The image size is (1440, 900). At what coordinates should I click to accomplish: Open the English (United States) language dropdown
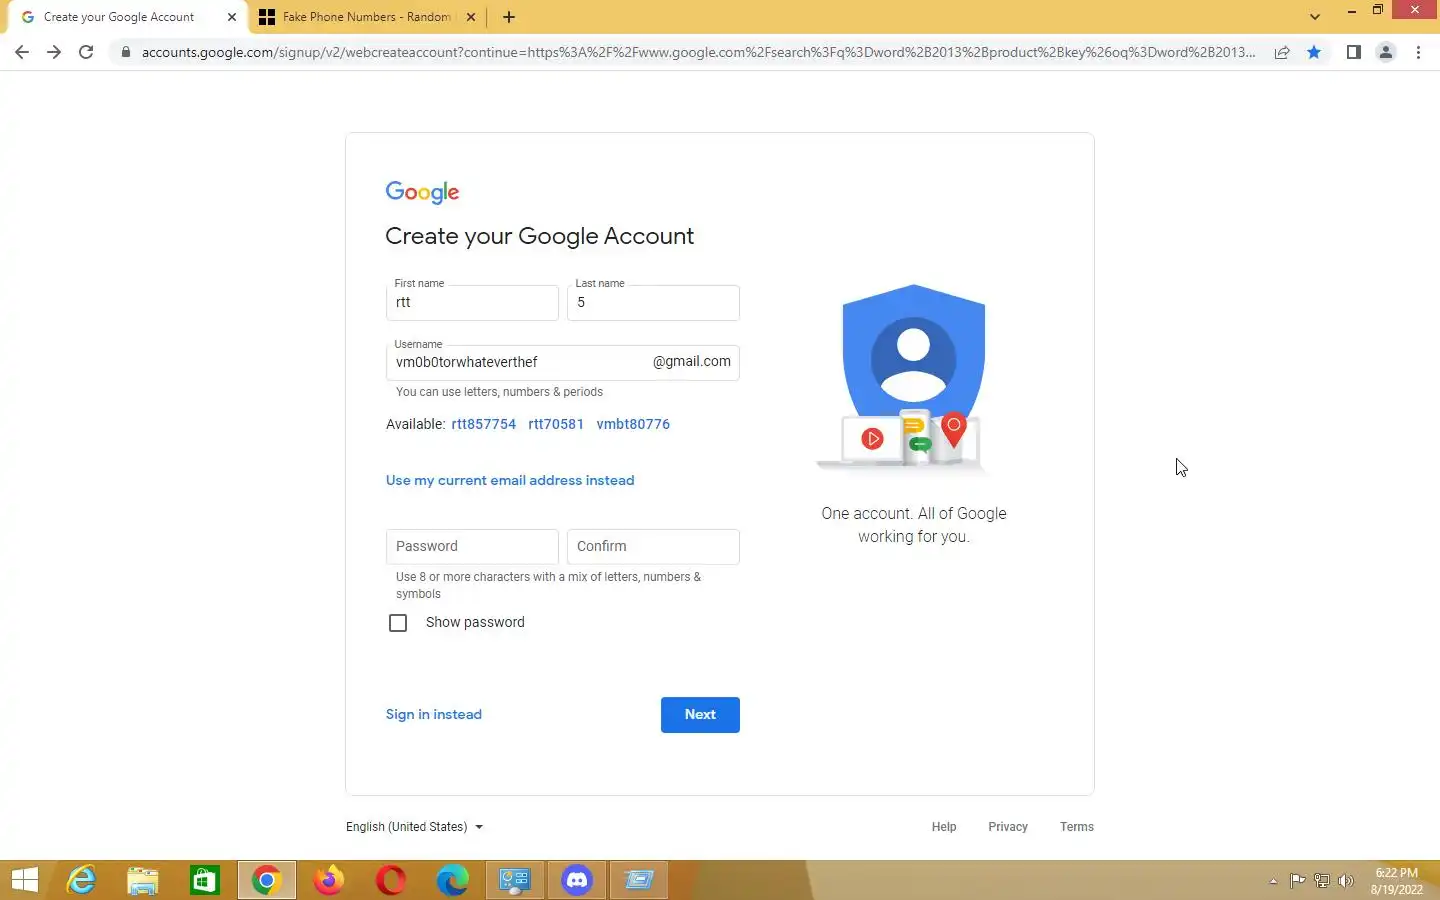(x=414, y=827)
